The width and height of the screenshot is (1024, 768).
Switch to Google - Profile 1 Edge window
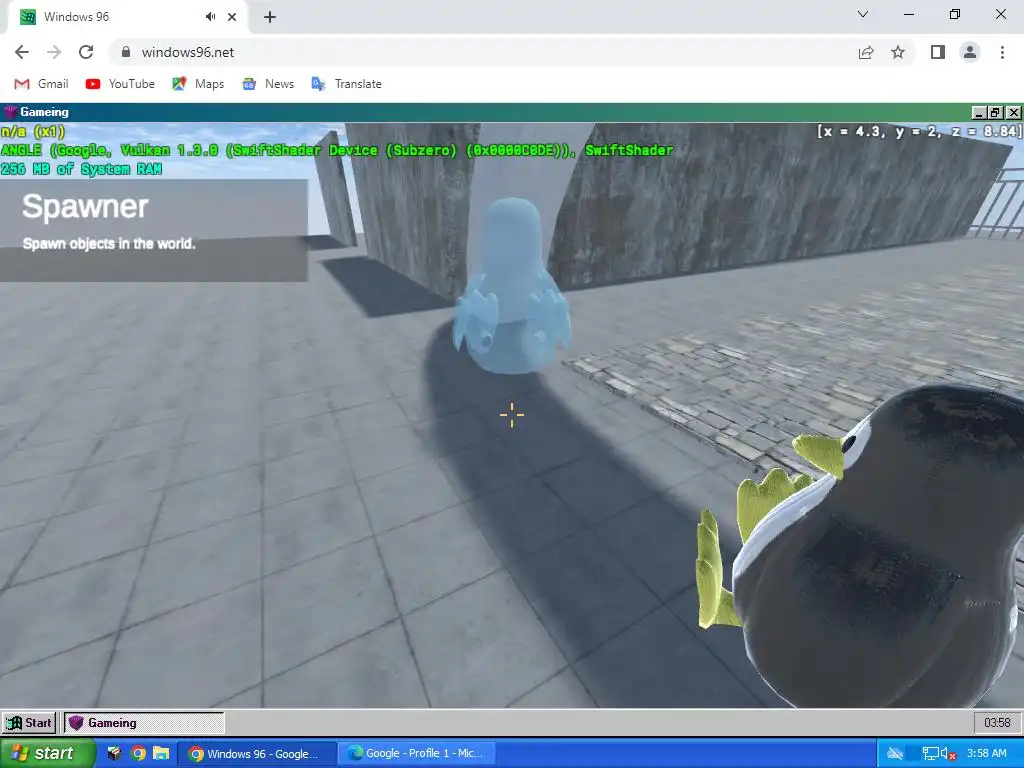(x=417, y=754)
